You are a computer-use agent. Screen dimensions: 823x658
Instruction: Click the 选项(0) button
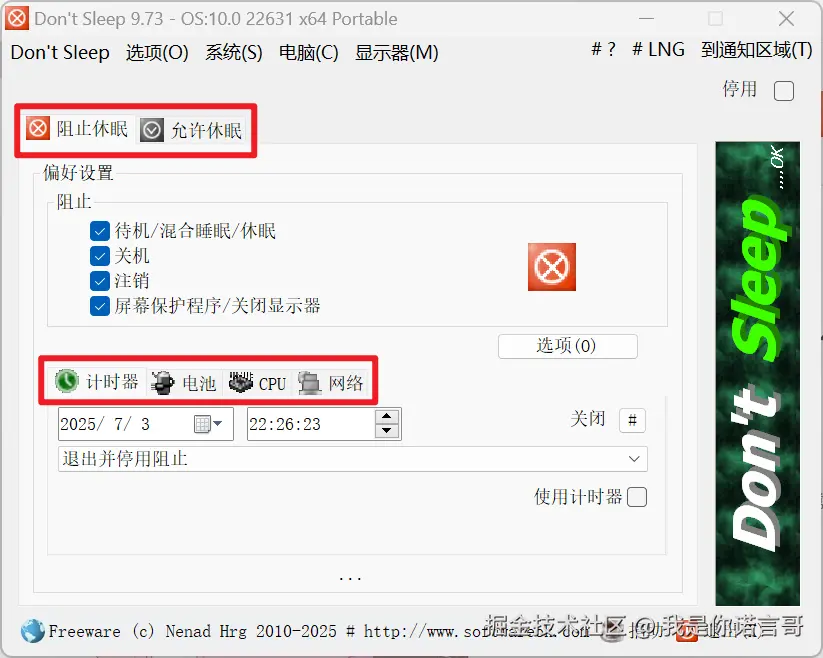567,346
